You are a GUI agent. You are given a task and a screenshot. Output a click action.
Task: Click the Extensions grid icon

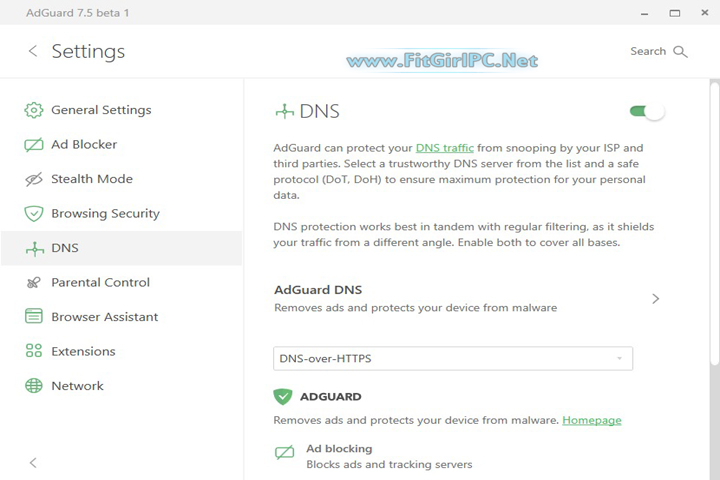tap(34, 351)
